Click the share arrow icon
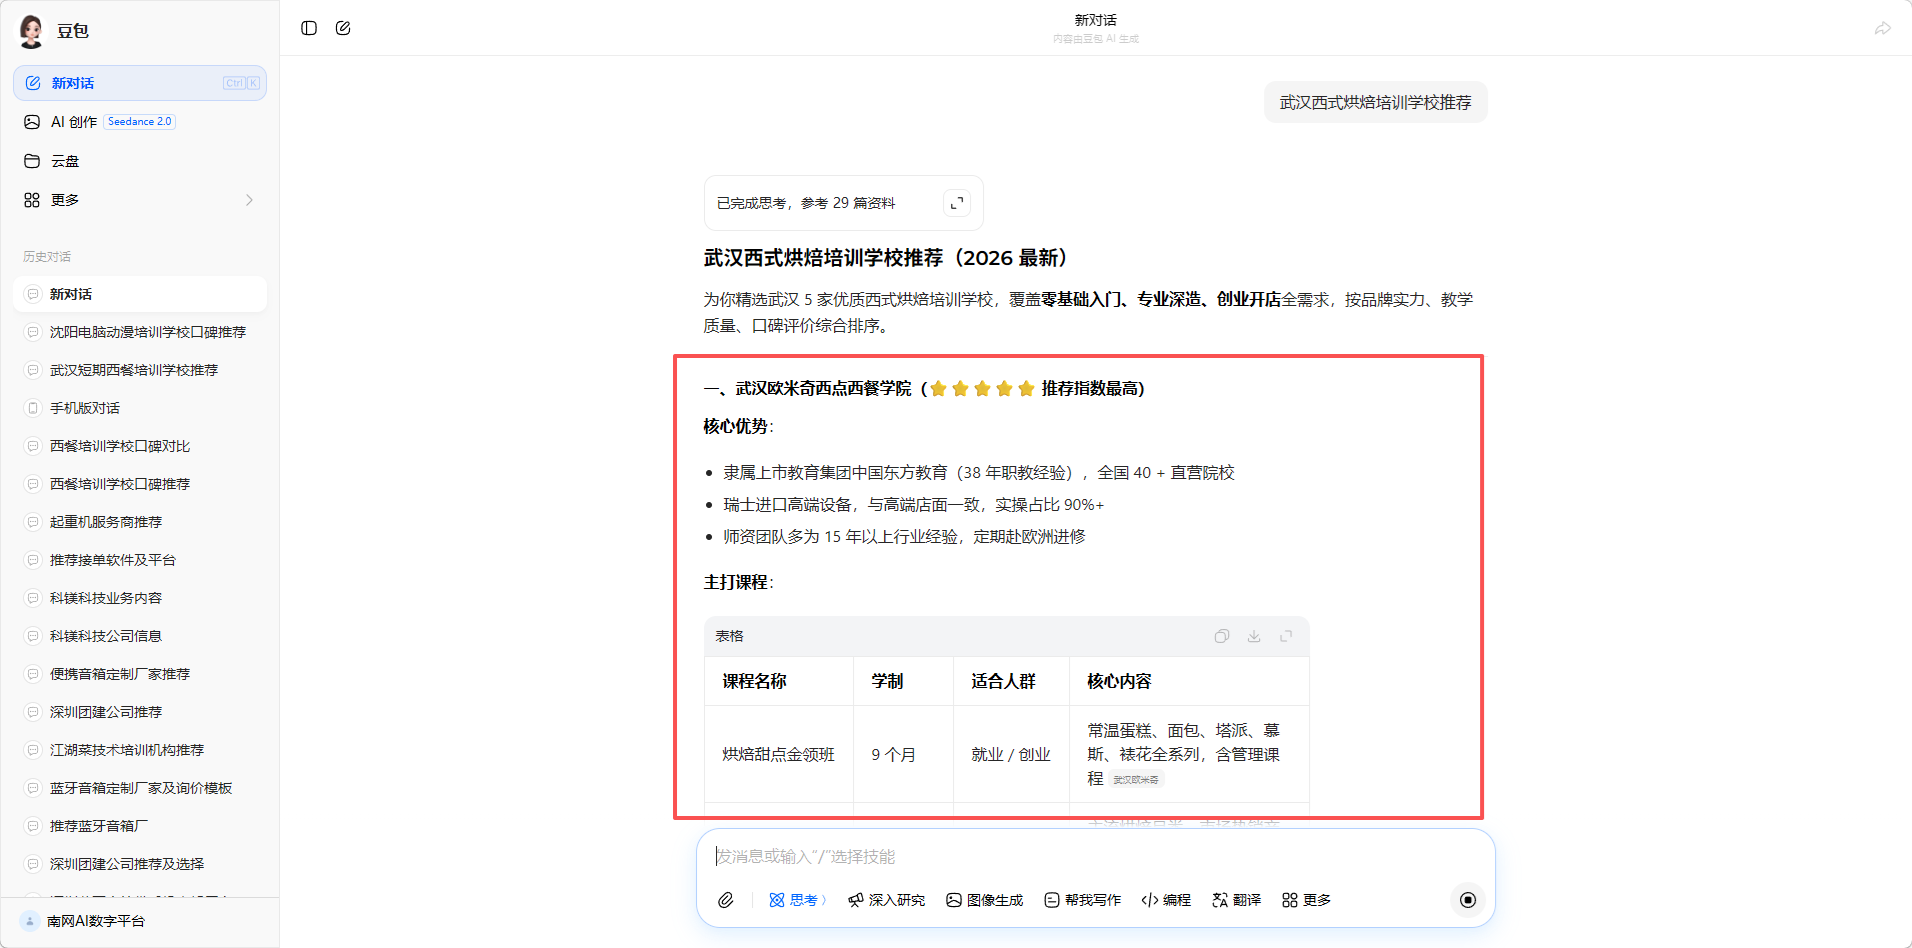The image size is (1912, 948). (1882, 28)
